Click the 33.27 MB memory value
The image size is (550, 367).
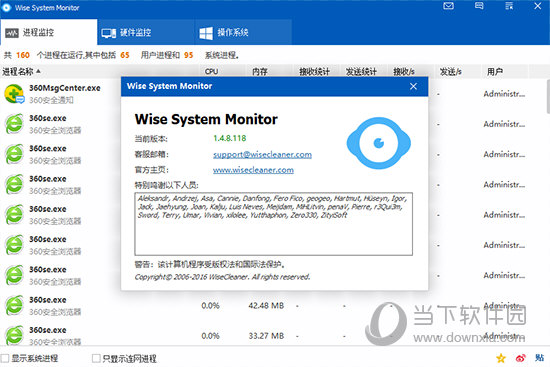[x=266, y=336]
